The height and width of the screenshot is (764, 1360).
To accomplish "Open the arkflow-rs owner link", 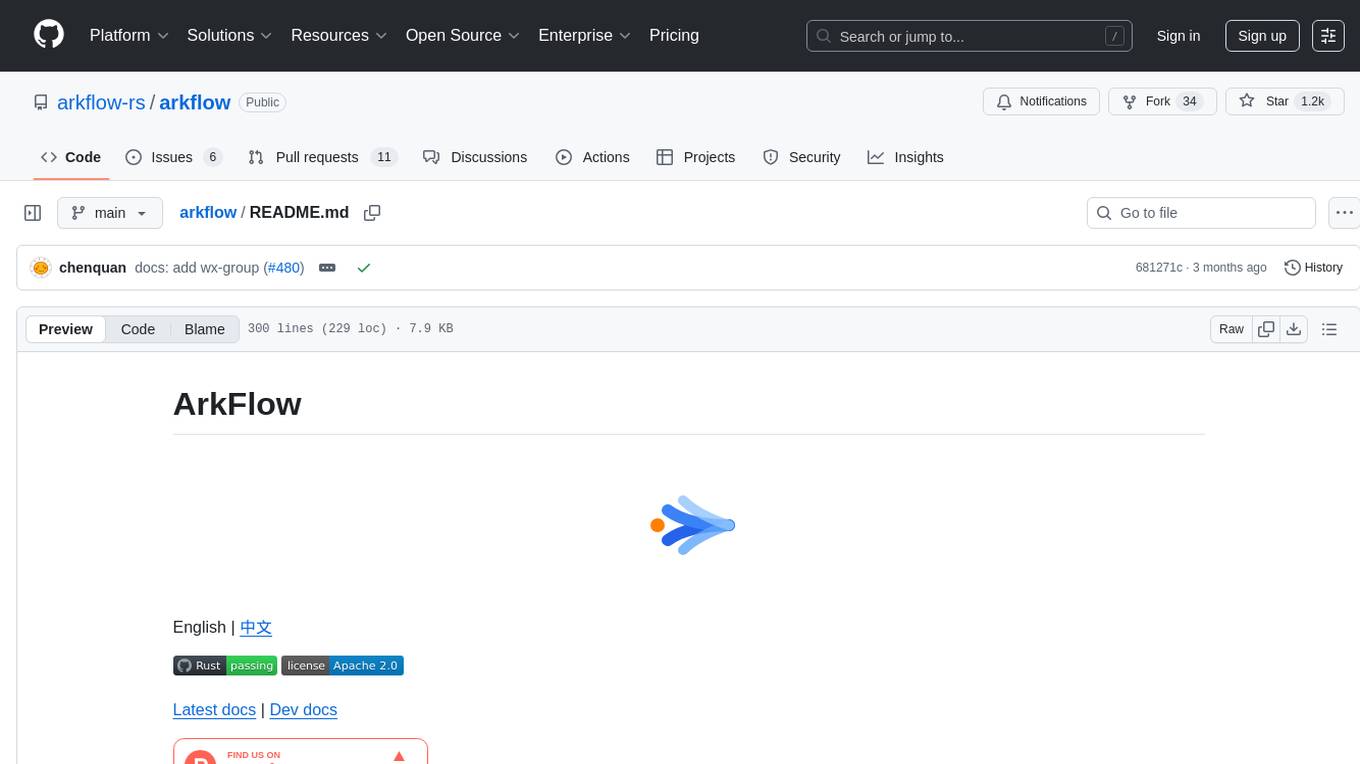I will (x=101, y=102).
